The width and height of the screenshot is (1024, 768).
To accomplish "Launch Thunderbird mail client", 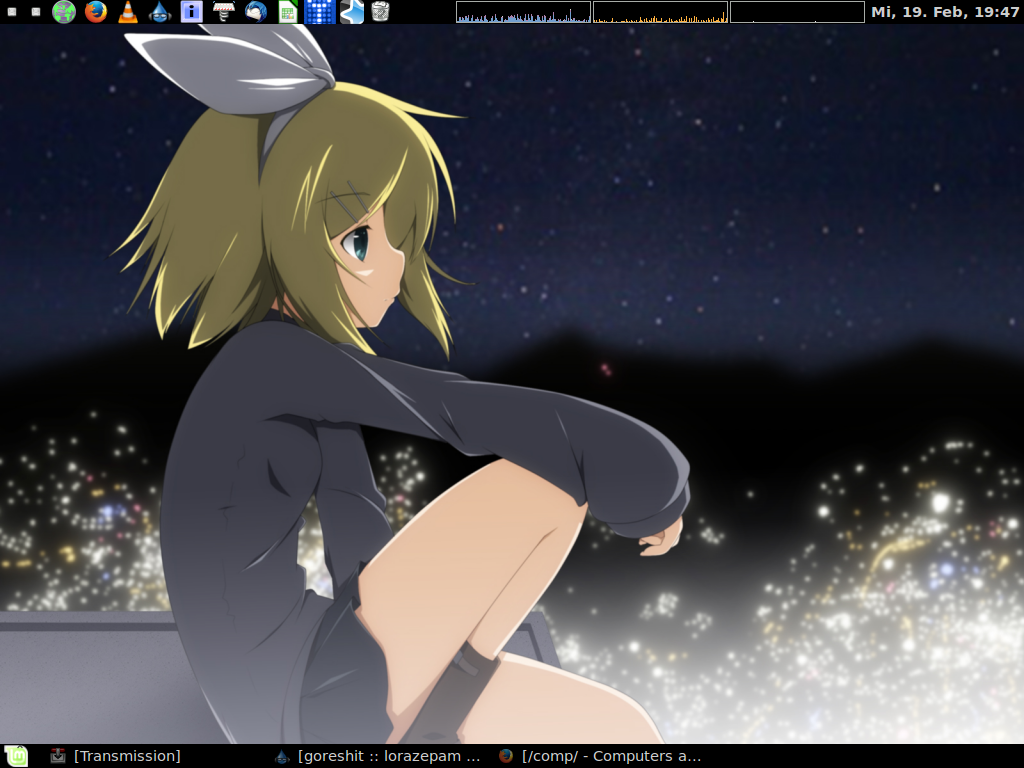I will tap(255, 12).
